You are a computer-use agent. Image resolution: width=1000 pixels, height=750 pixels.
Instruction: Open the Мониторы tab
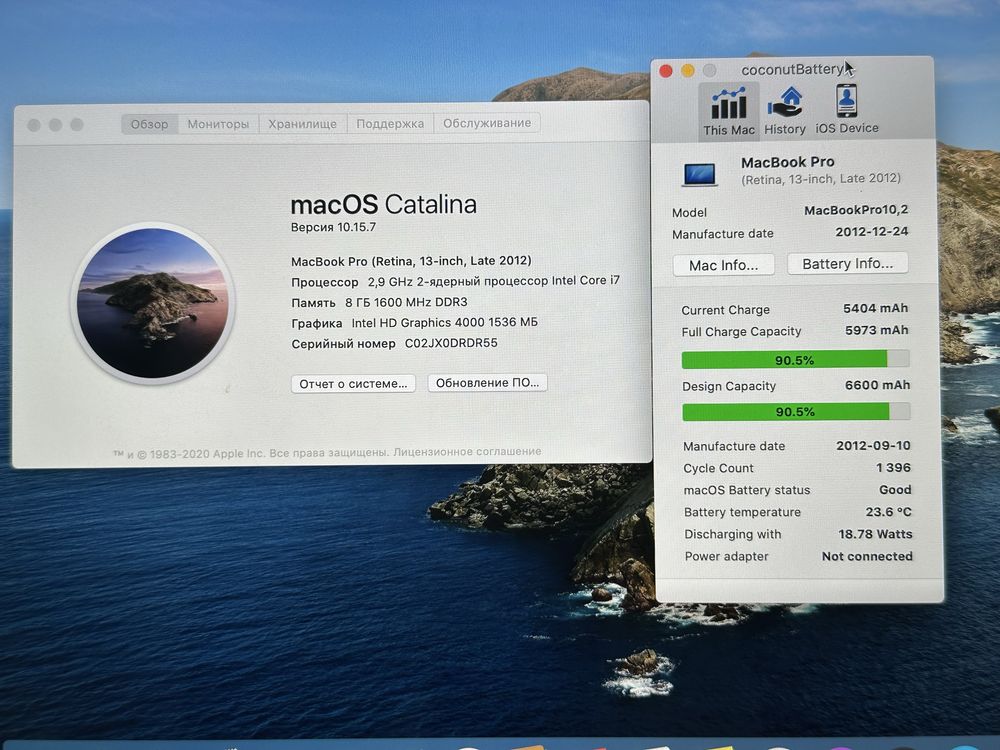pos(218,124)
